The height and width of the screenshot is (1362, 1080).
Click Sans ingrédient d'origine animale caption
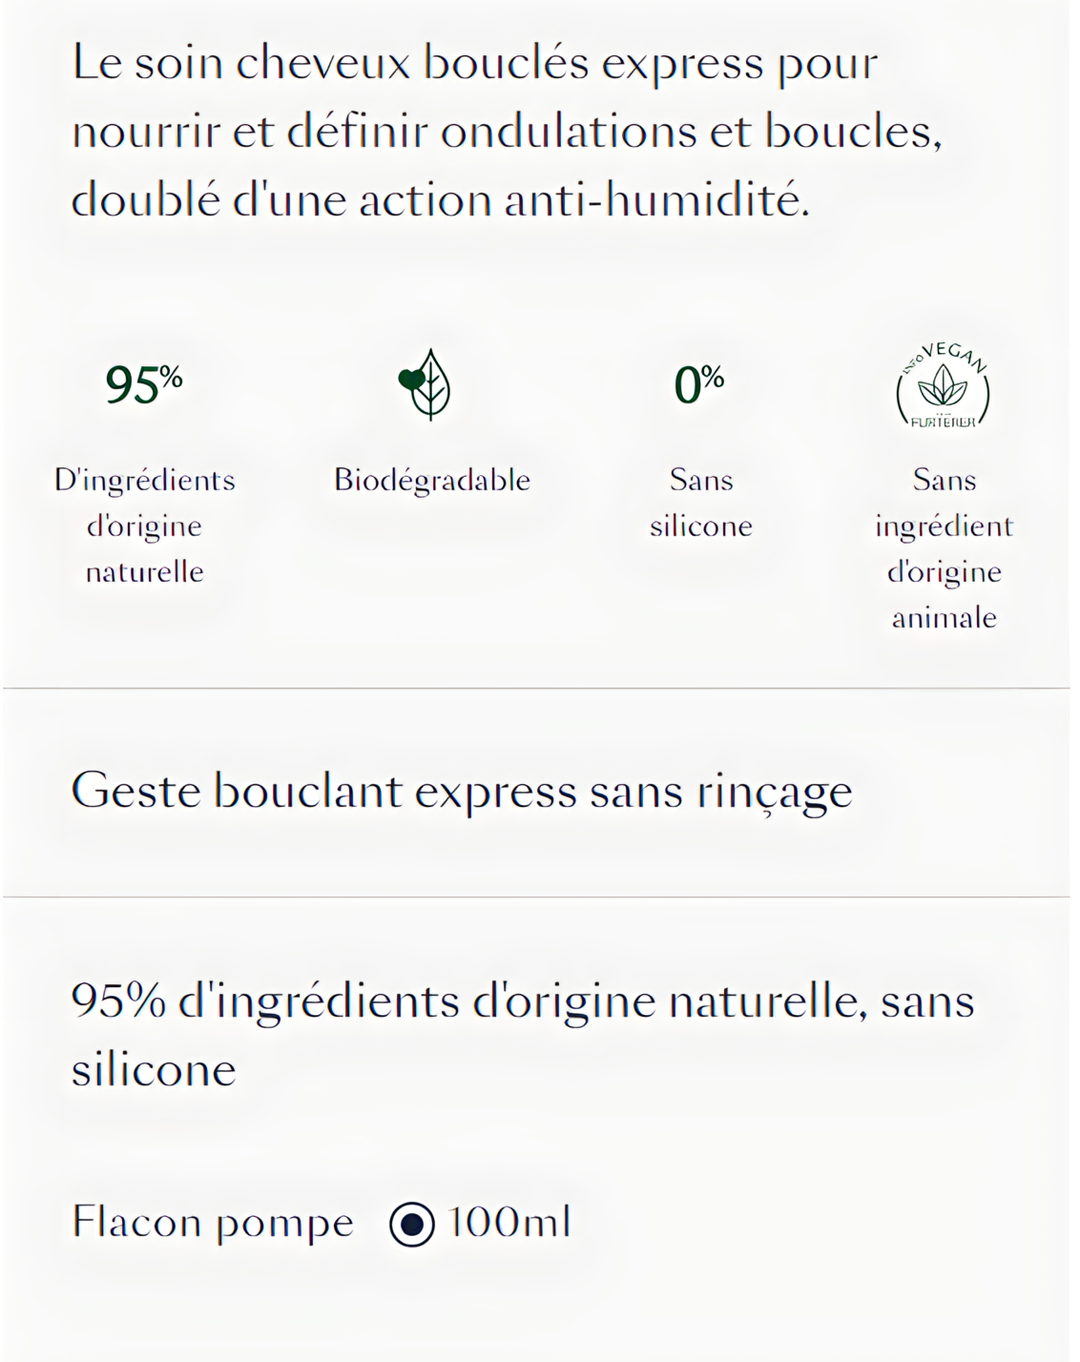click(x=944, y=549)
